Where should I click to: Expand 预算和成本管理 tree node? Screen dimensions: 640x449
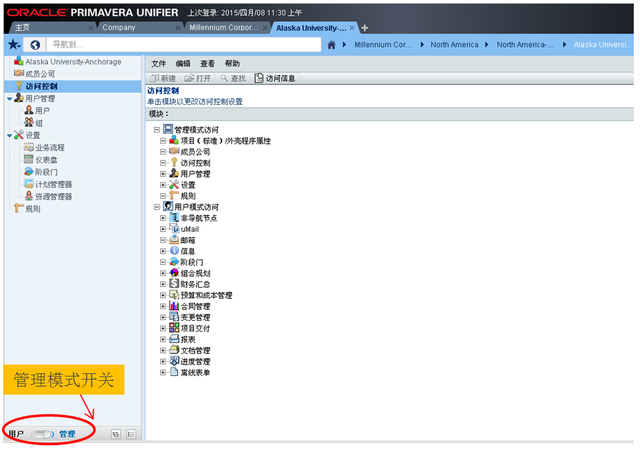[163, 295]
